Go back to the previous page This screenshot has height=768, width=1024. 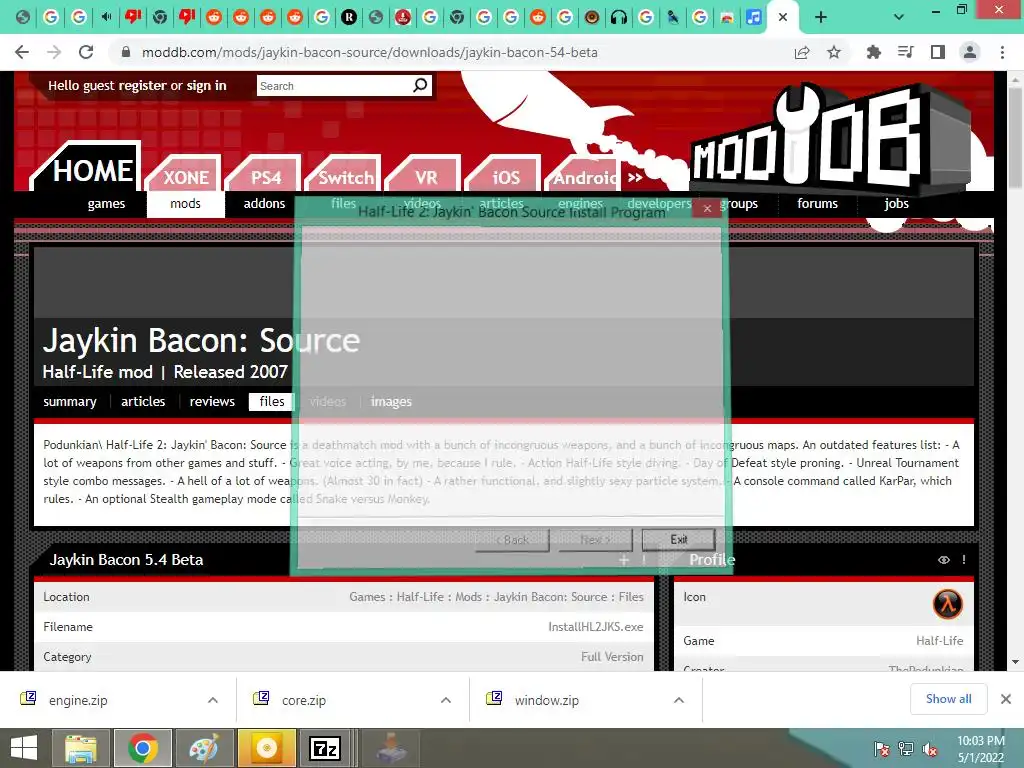22,52
